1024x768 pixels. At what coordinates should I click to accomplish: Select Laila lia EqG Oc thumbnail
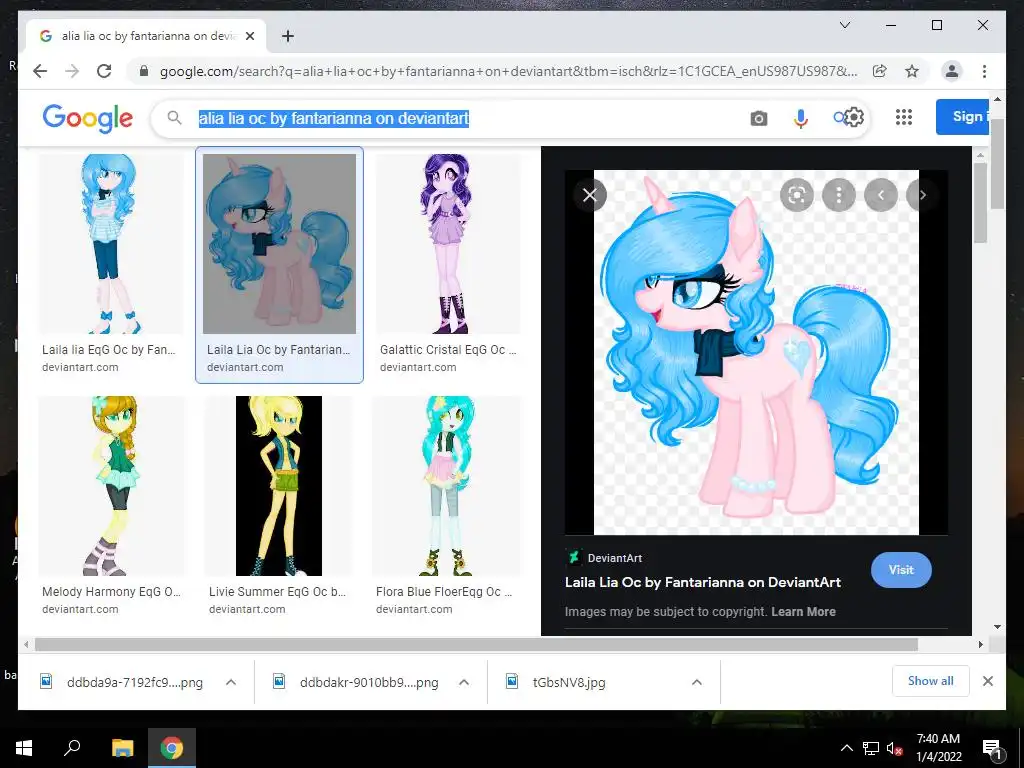tap(110, 244)
